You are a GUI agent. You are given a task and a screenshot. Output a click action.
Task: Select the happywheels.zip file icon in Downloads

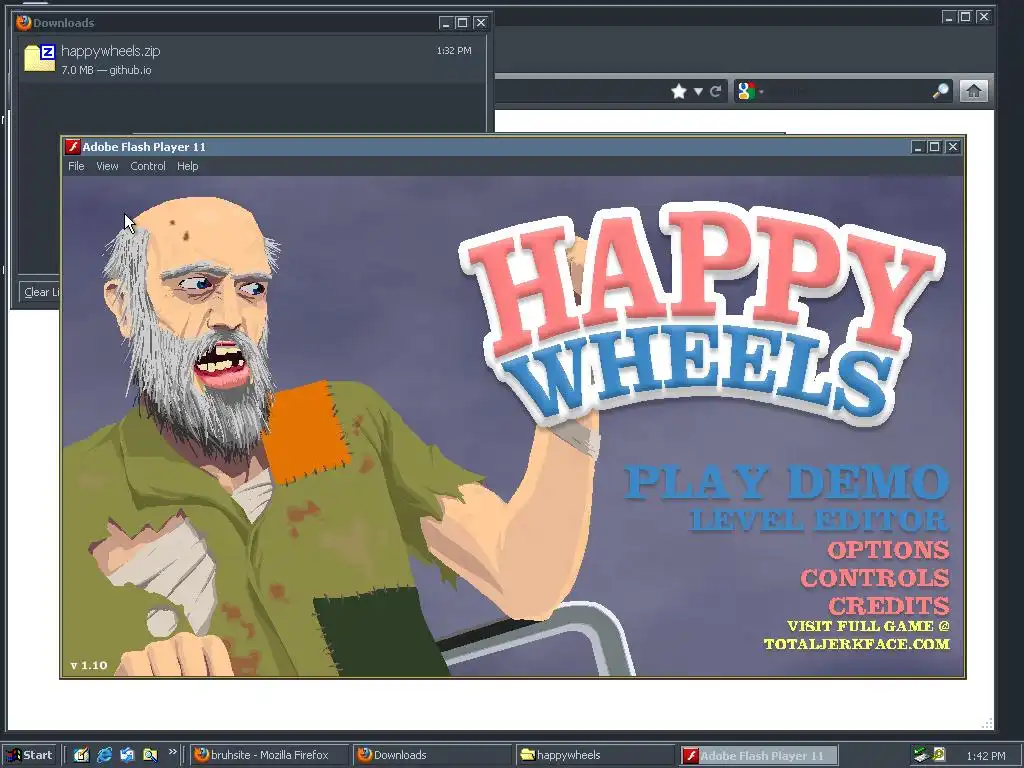pos(39,57)
